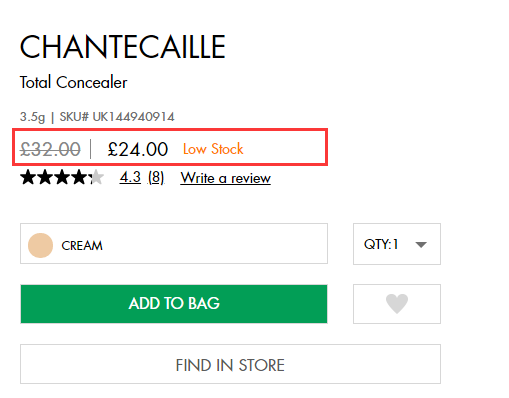Open the Write a review link
The image size is (509, 398).
(x=226, y=178)
